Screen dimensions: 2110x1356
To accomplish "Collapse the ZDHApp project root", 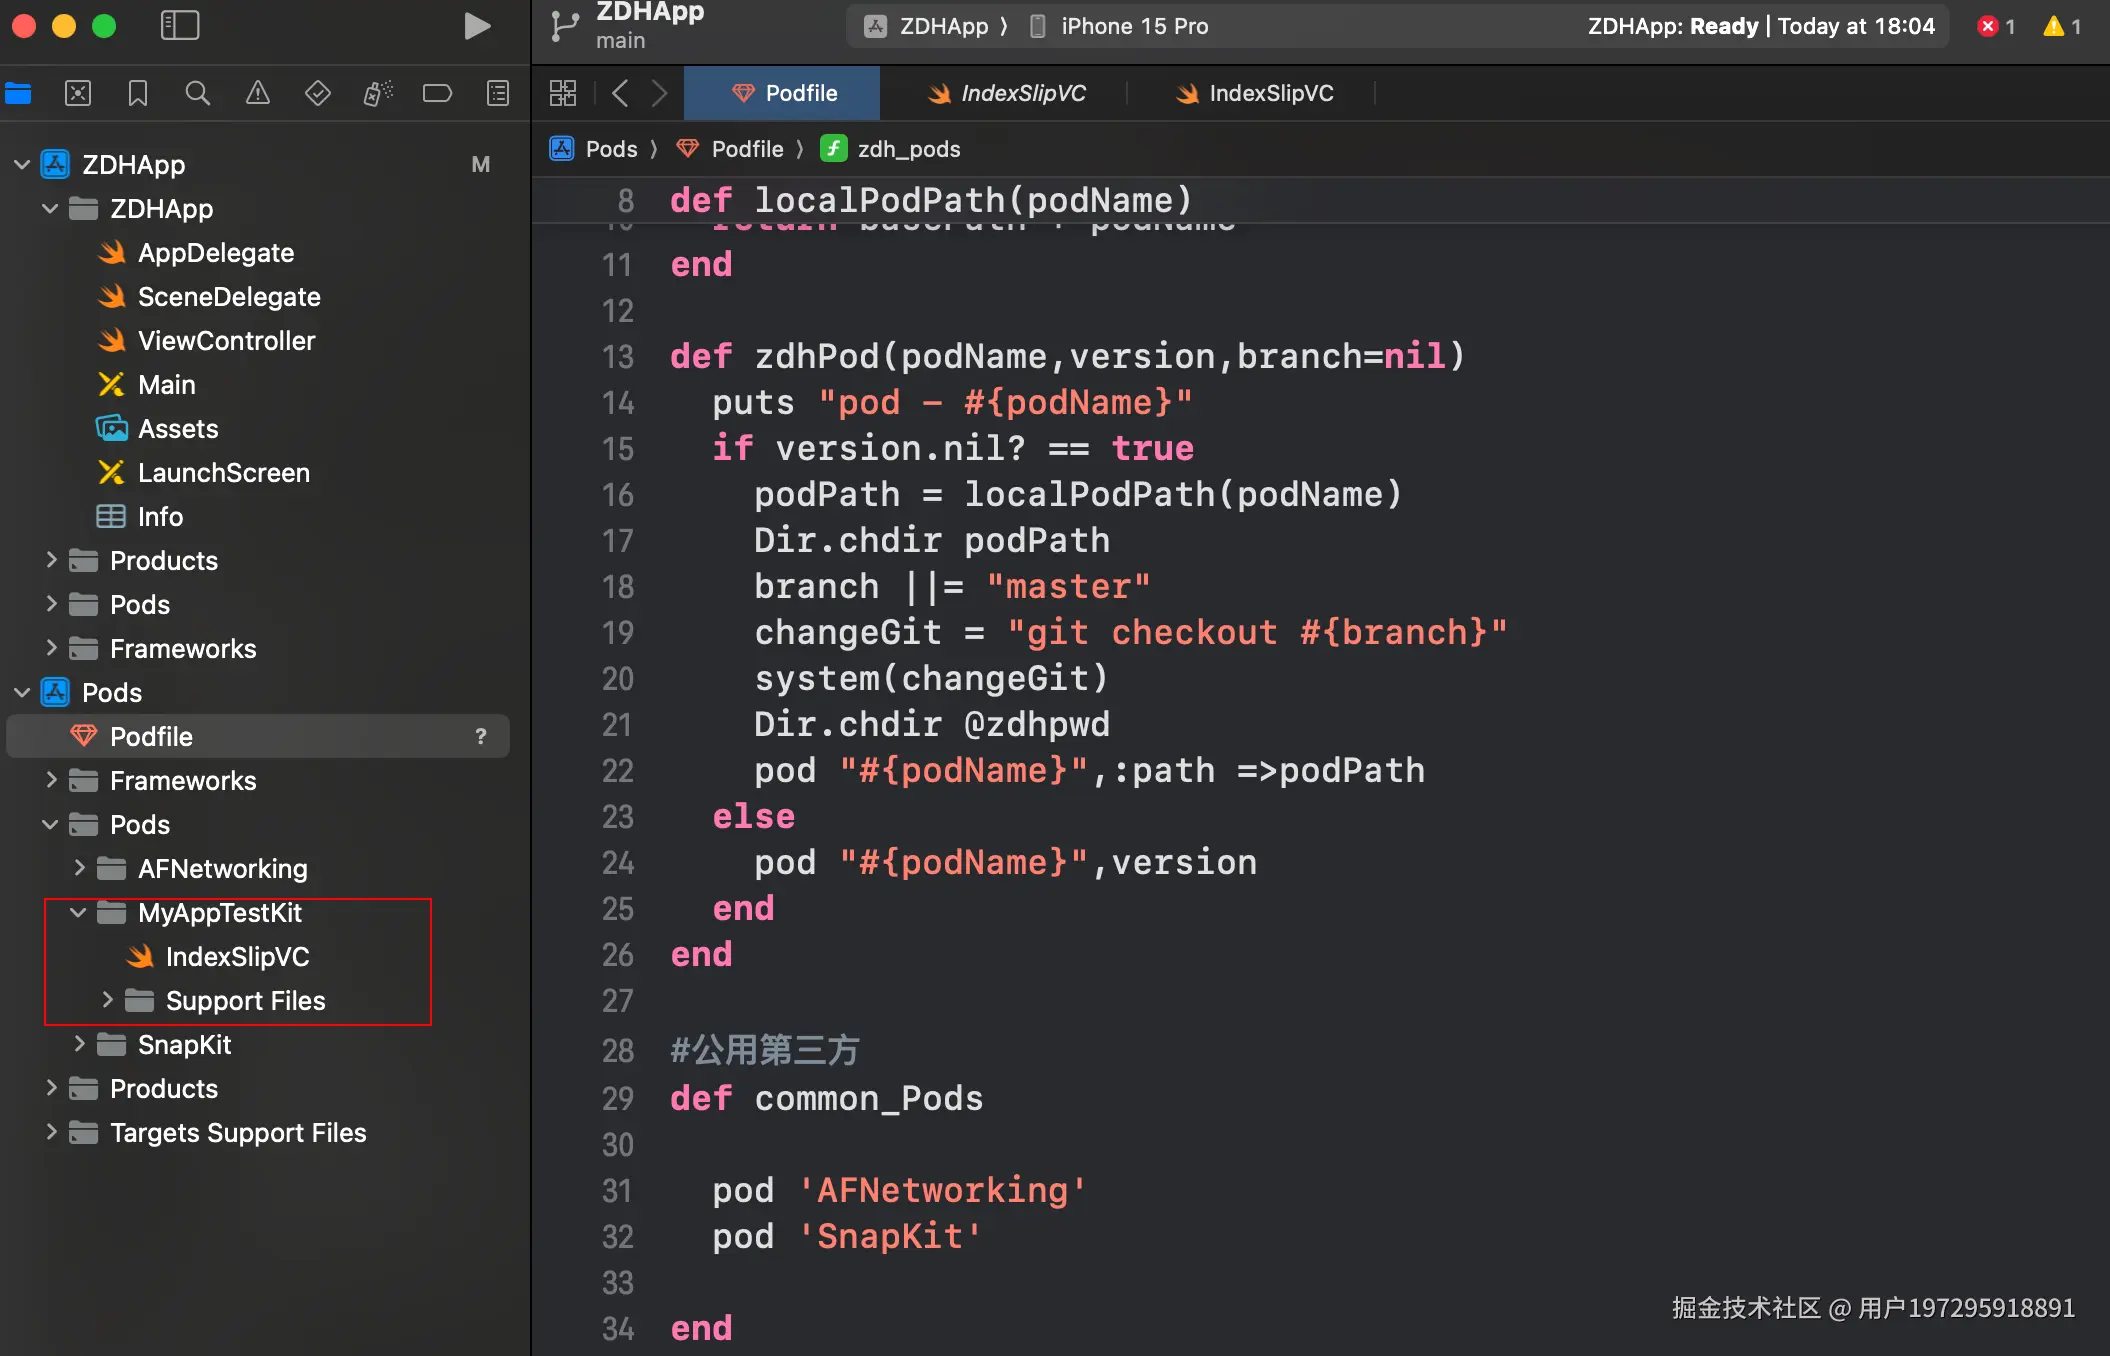I will pos(22,164).
